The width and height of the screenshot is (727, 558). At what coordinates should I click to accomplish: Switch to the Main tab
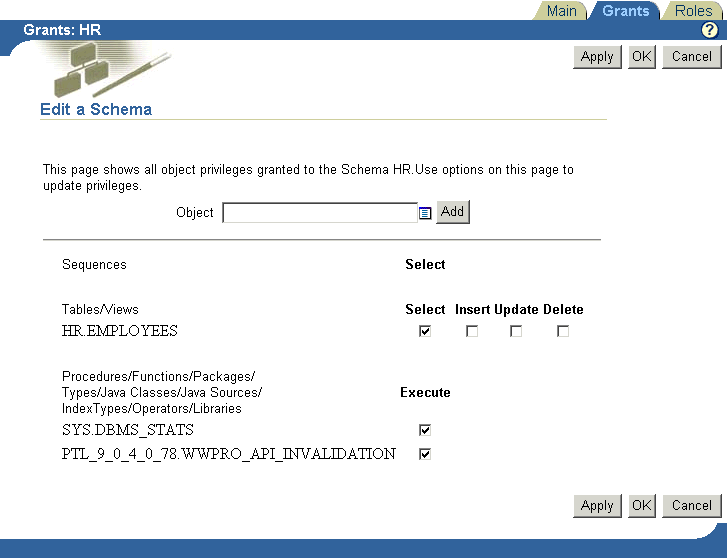pyautogui.click(x=561, y=11)
